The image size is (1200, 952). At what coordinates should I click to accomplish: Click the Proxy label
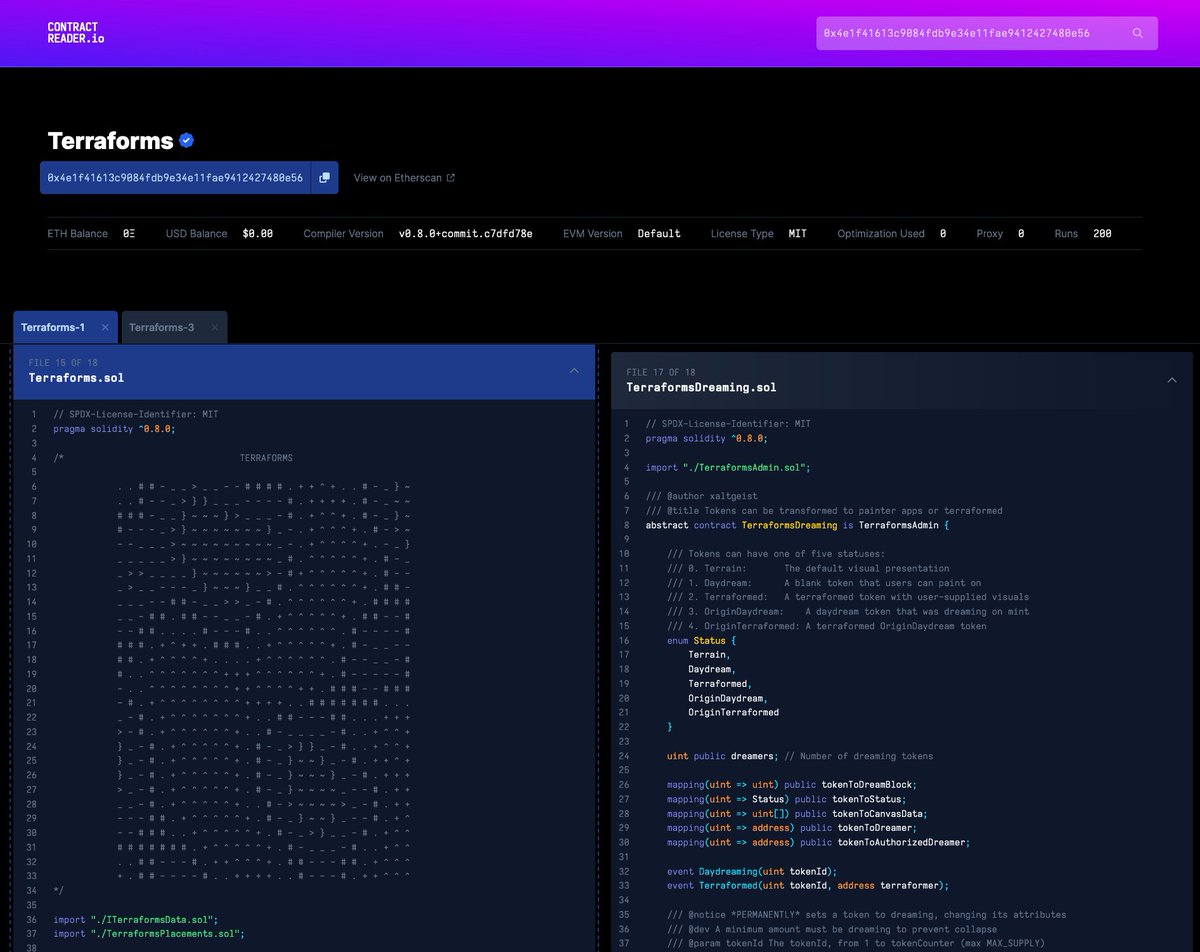coord(989,233)
